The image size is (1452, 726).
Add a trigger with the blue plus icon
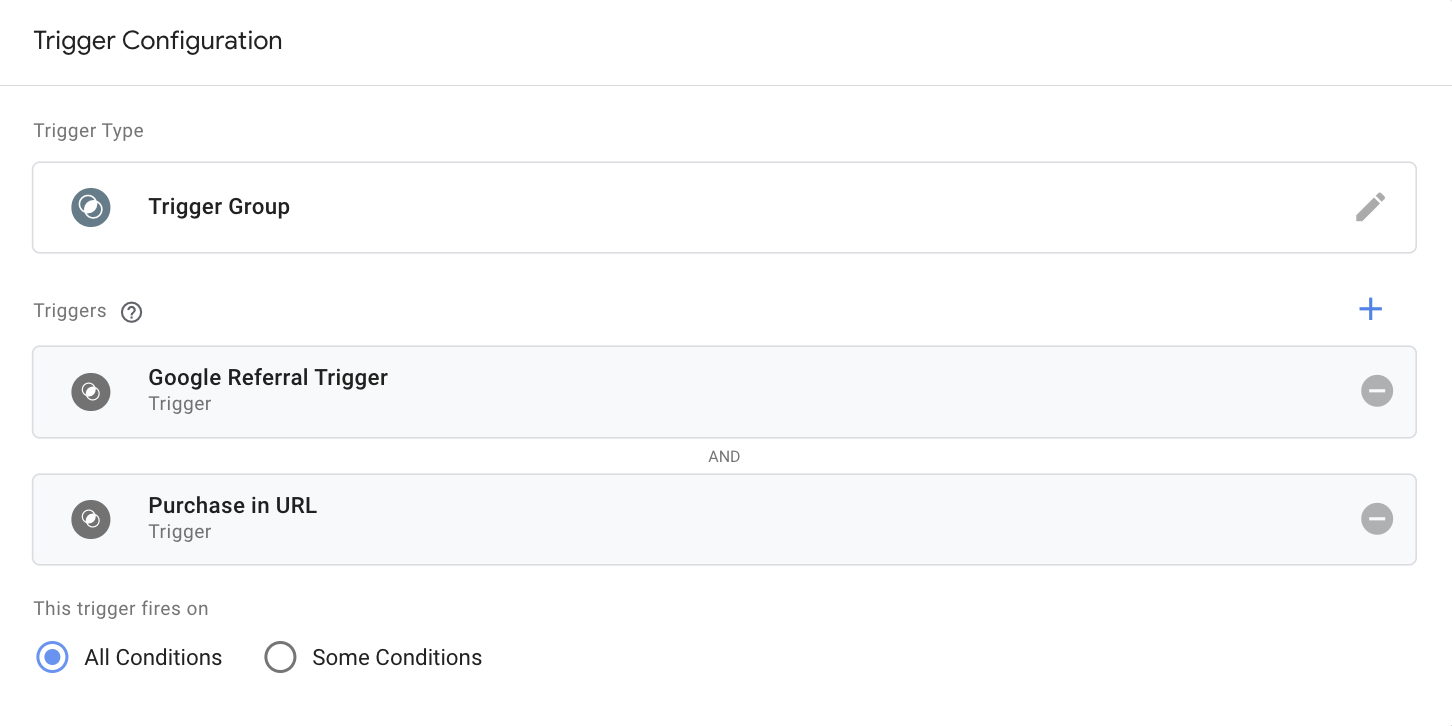(1370, 309)
